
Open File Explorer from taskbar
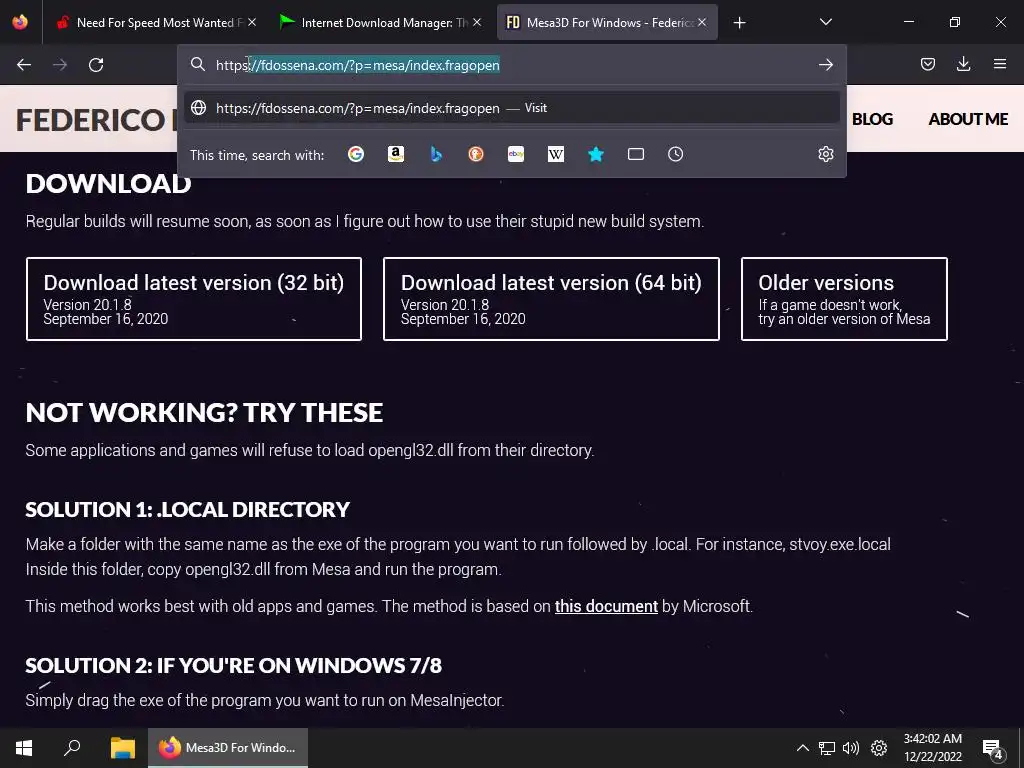coord(122,748)
